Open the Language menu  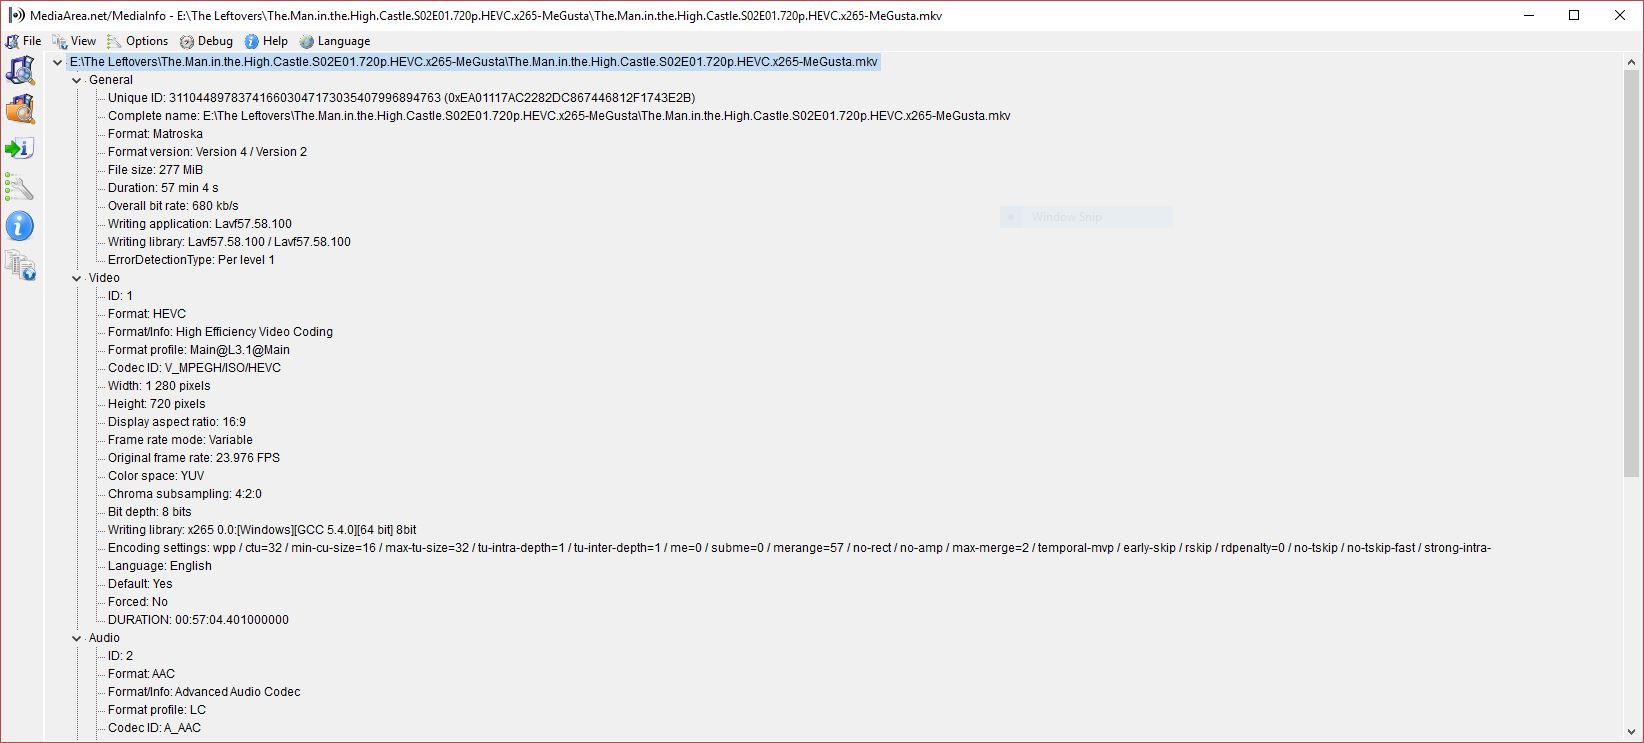pyautogui.click(x=335, y=41)
